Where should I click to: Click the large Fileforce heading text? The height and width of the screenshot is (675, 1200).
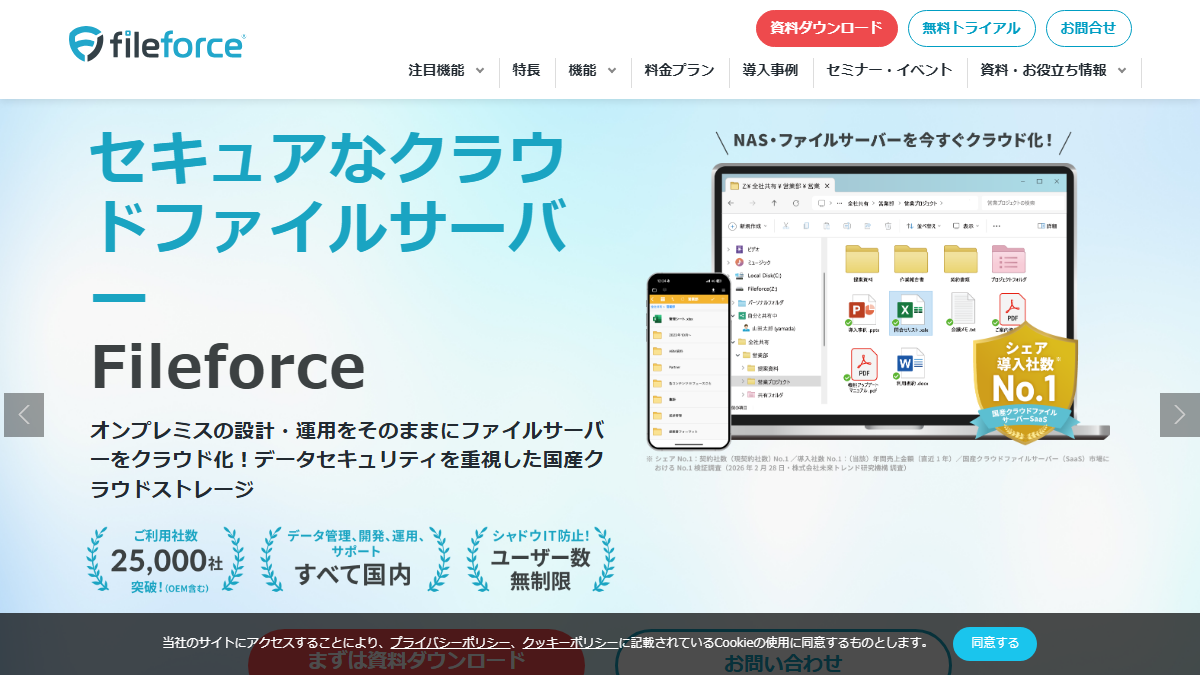(x=228, y=366)
